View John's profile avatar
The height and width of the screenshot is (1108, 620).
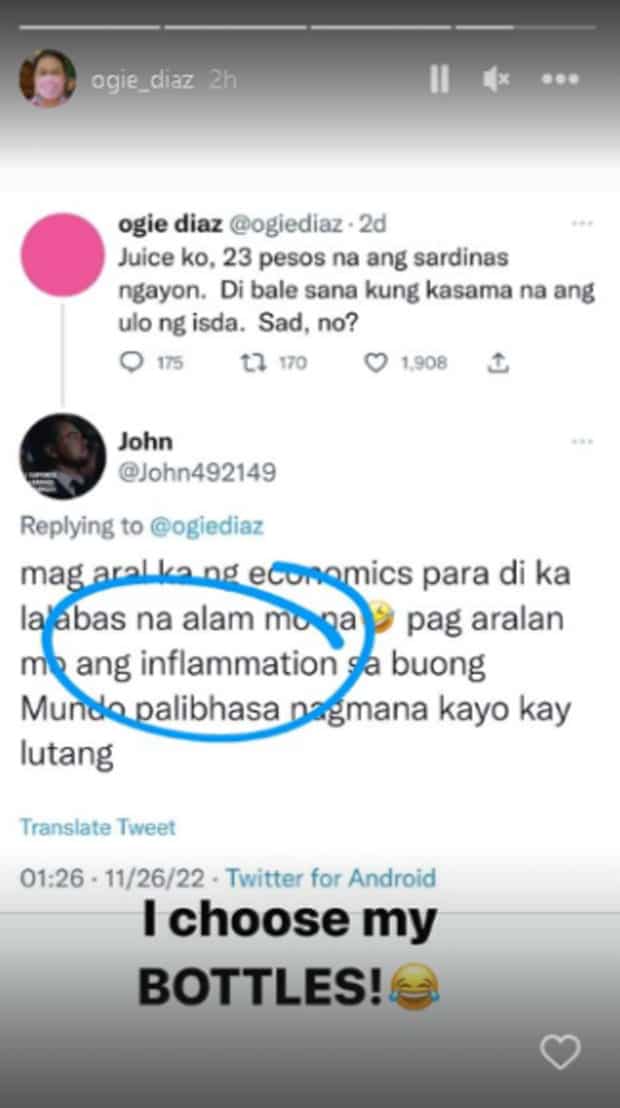pos(63,456)
